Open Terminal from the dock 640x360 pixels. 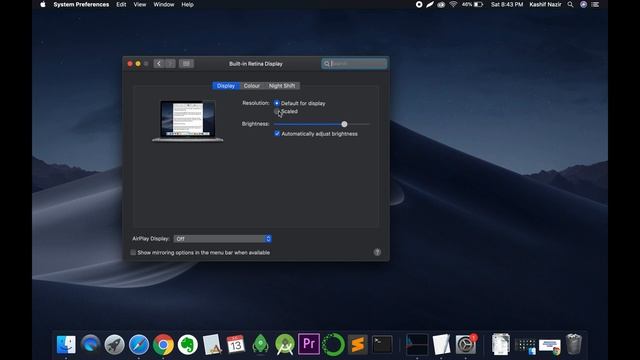pos(382,344)
